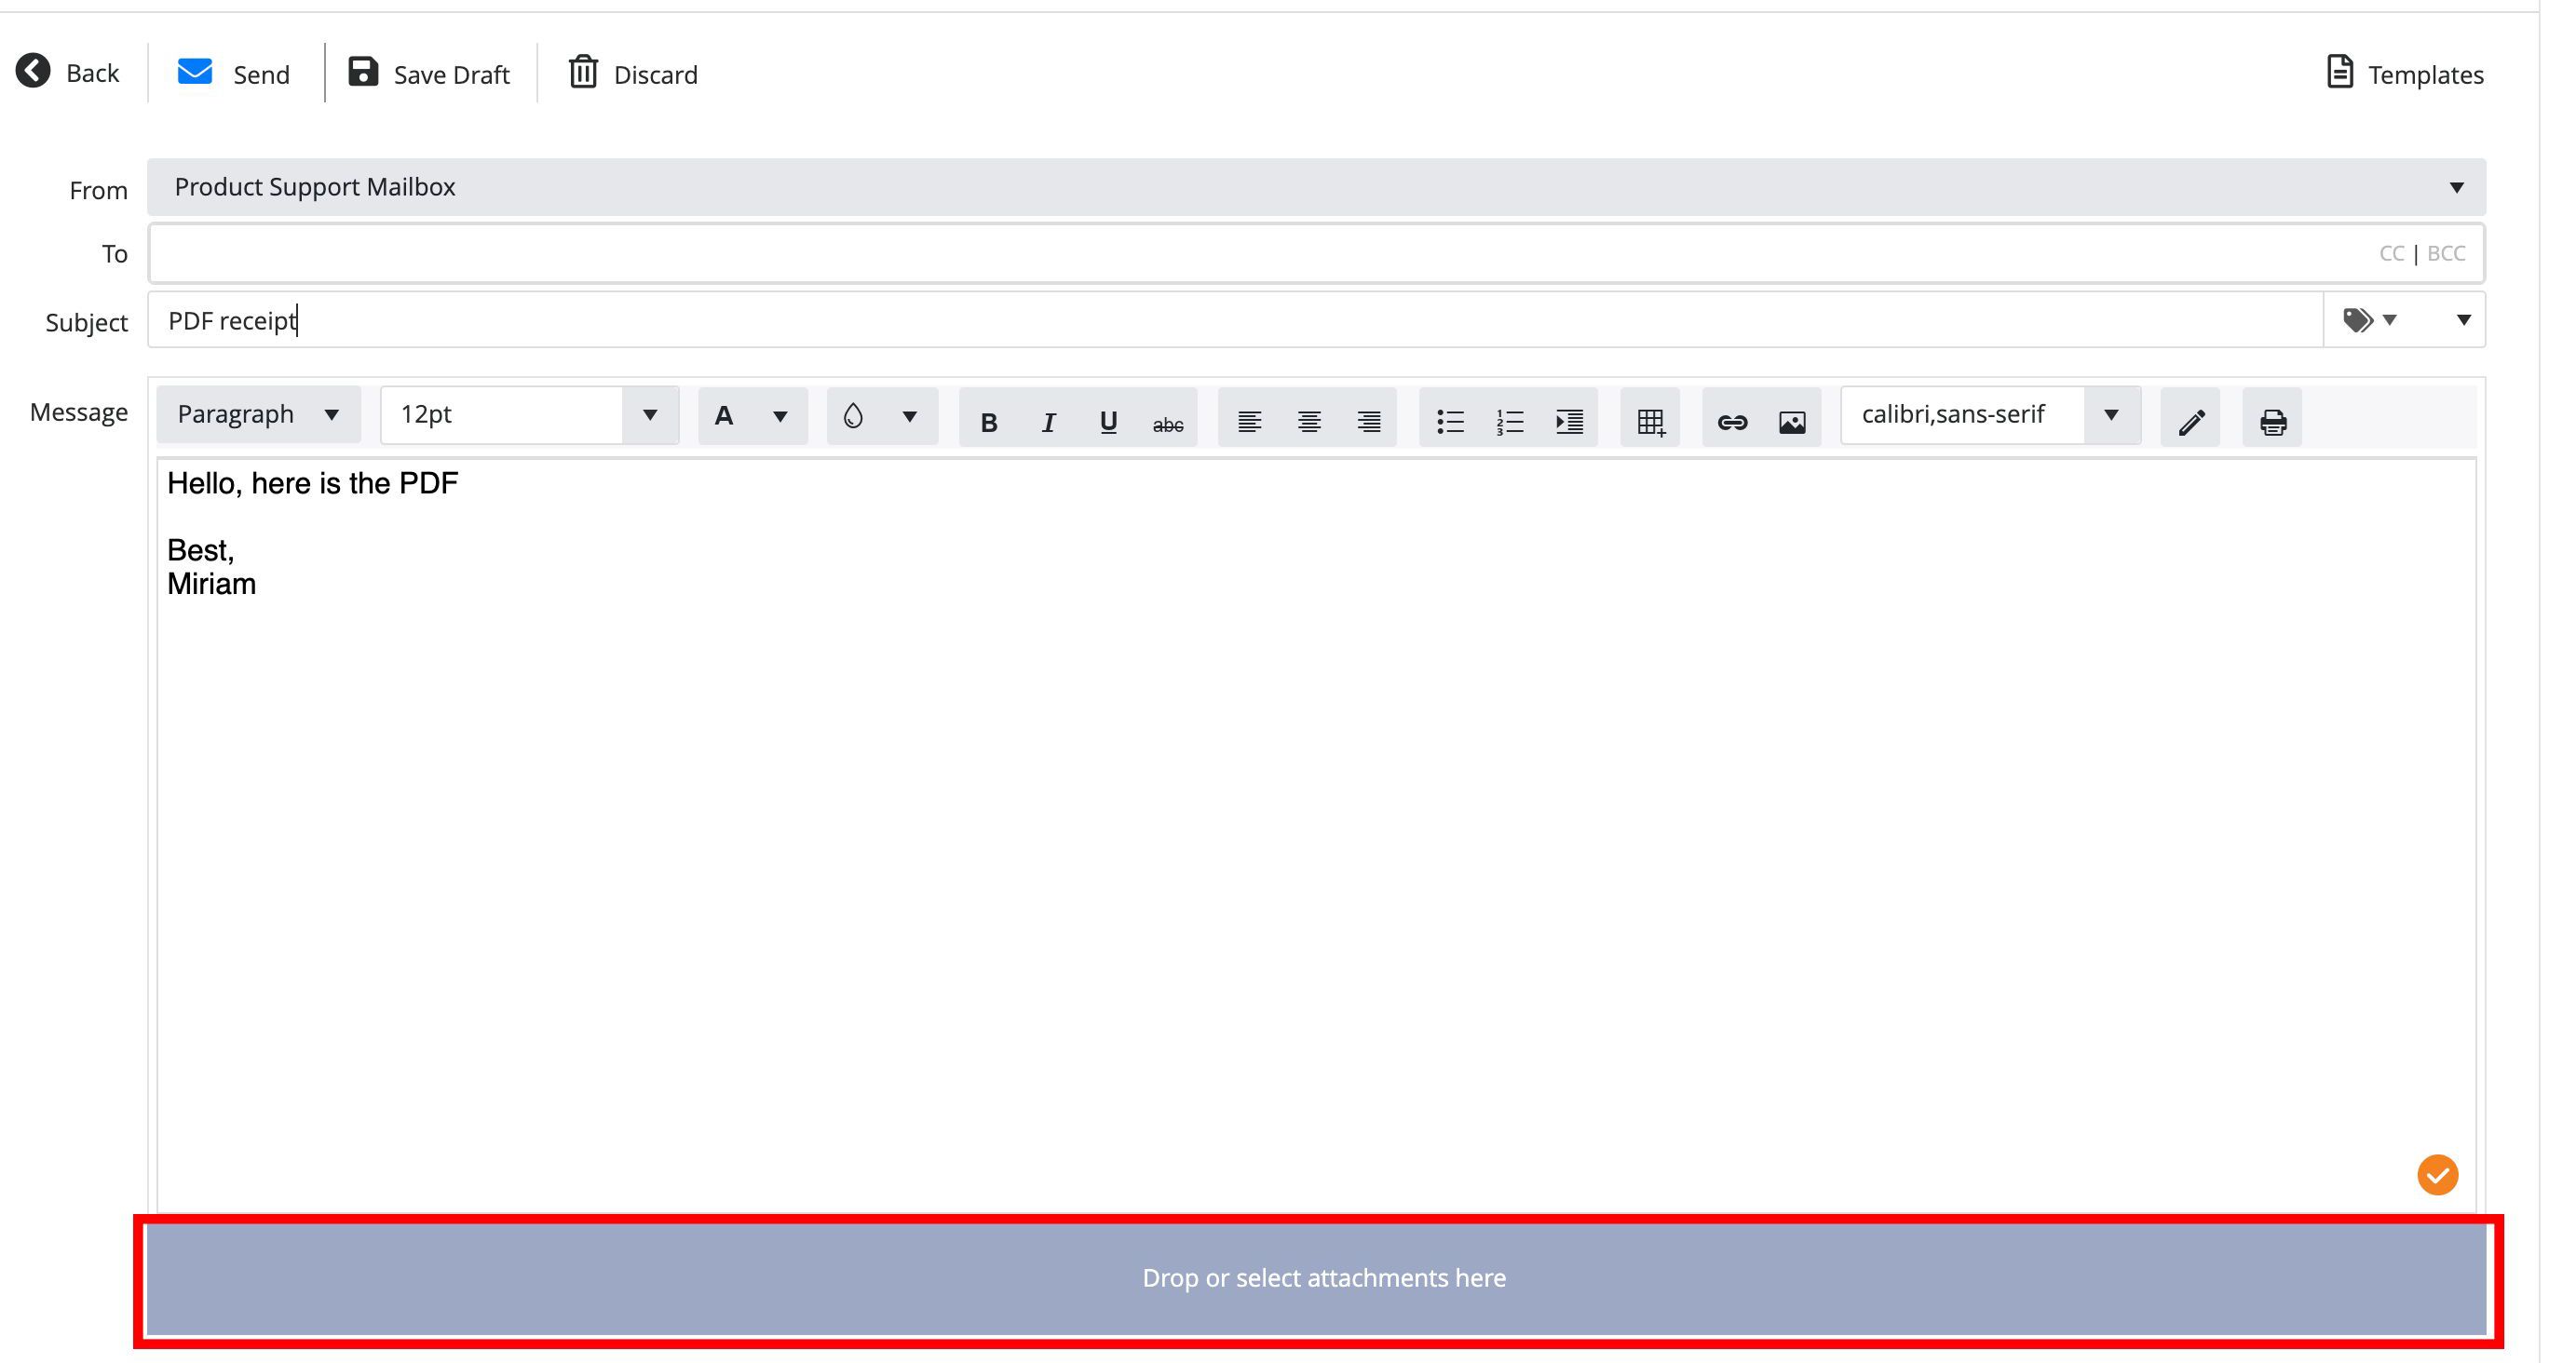Toggle strikethrough formatting
The width and height of the screenshot is (2576, 1363).
1167,422
